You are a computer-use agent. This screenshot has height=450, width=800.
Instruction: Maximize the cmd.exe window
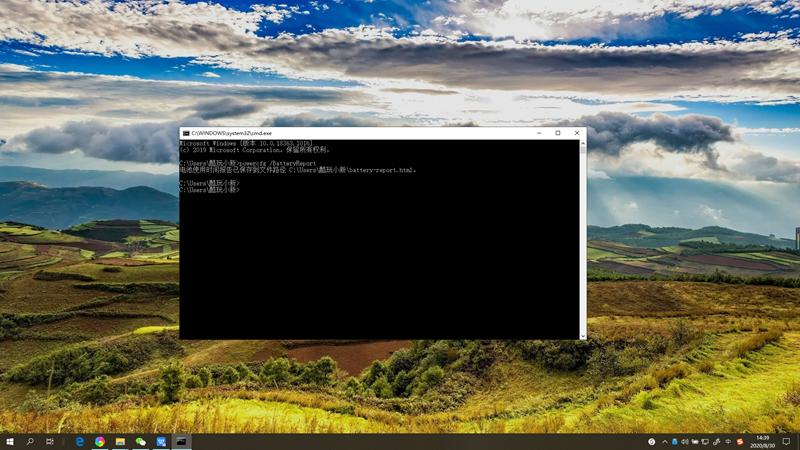[558, 133]
